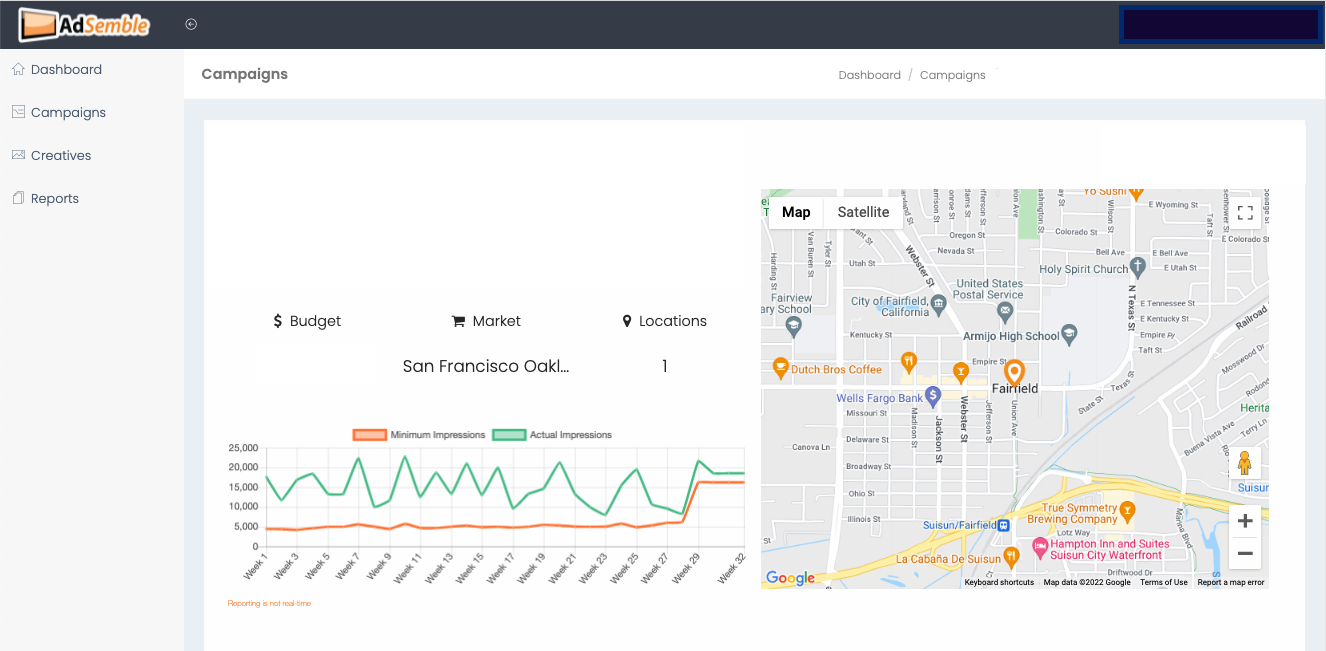Click the dollar Budget icon

click(x=278, y=321)
